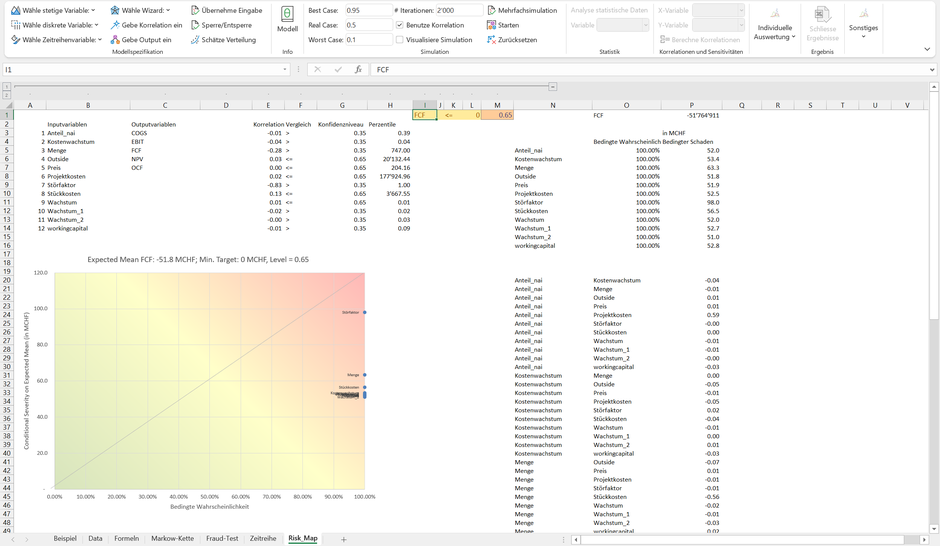Click the Menge data point in chart
940x546 pixels.
click(x=364, y=375)
